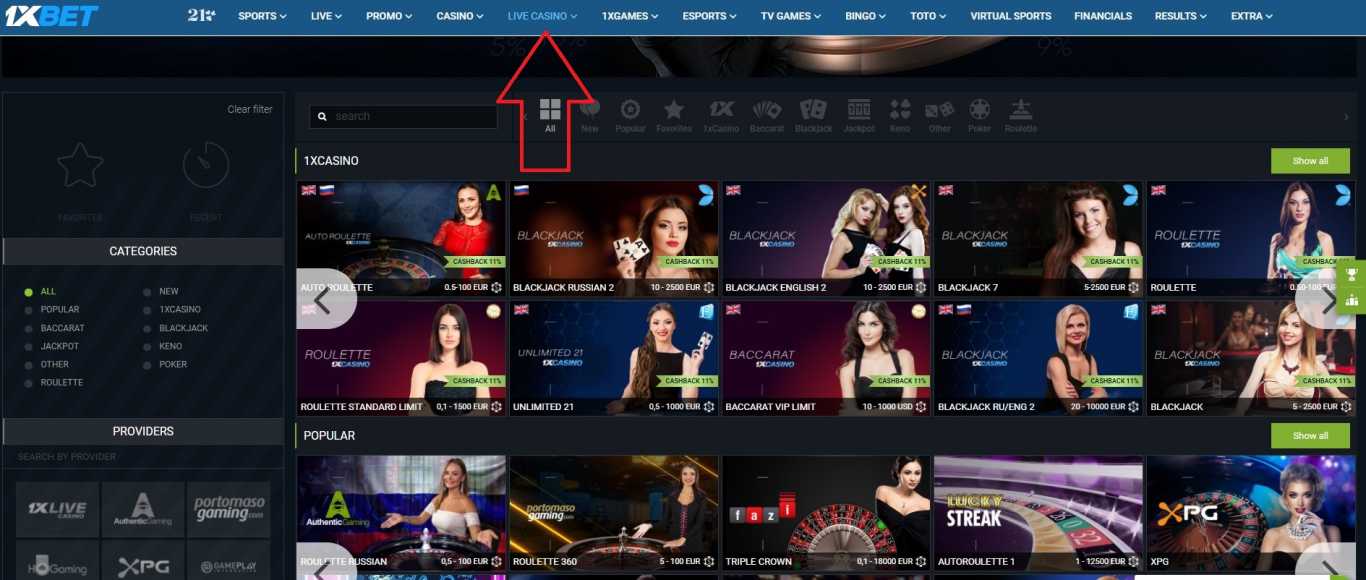1366x580 pixels.
Task: Choose 1XCASINO in the Categories list
Action: (180, 310)
